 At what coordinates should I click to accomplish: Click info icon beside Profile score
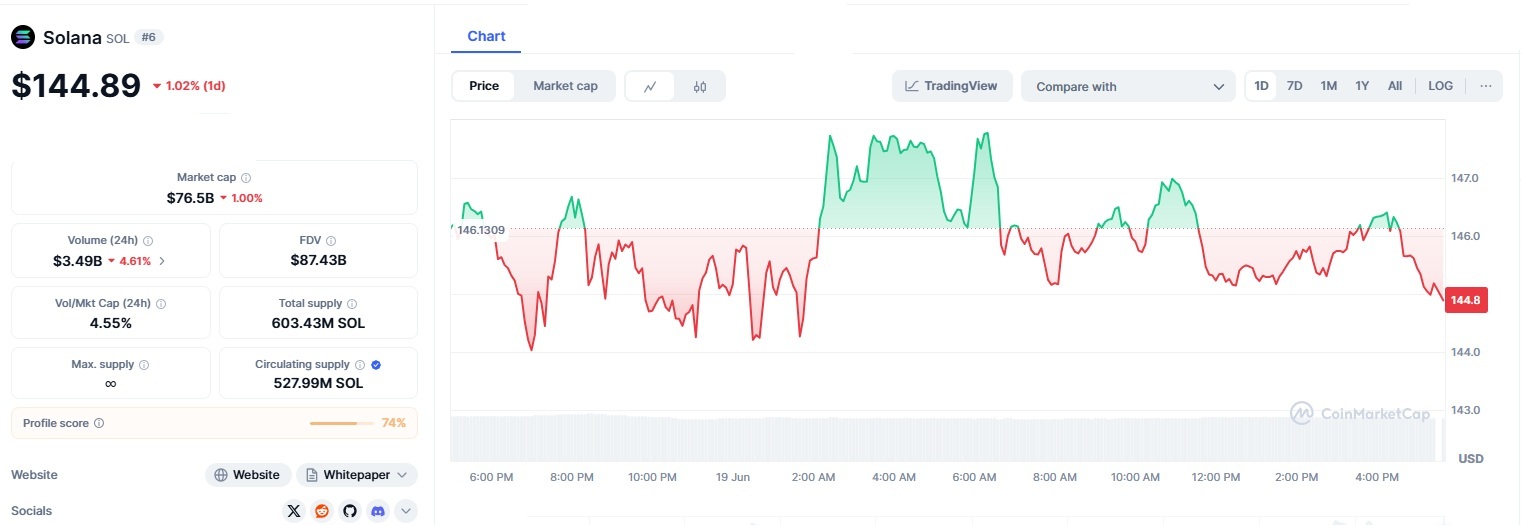pyautogui.click(x=99, y=423)
